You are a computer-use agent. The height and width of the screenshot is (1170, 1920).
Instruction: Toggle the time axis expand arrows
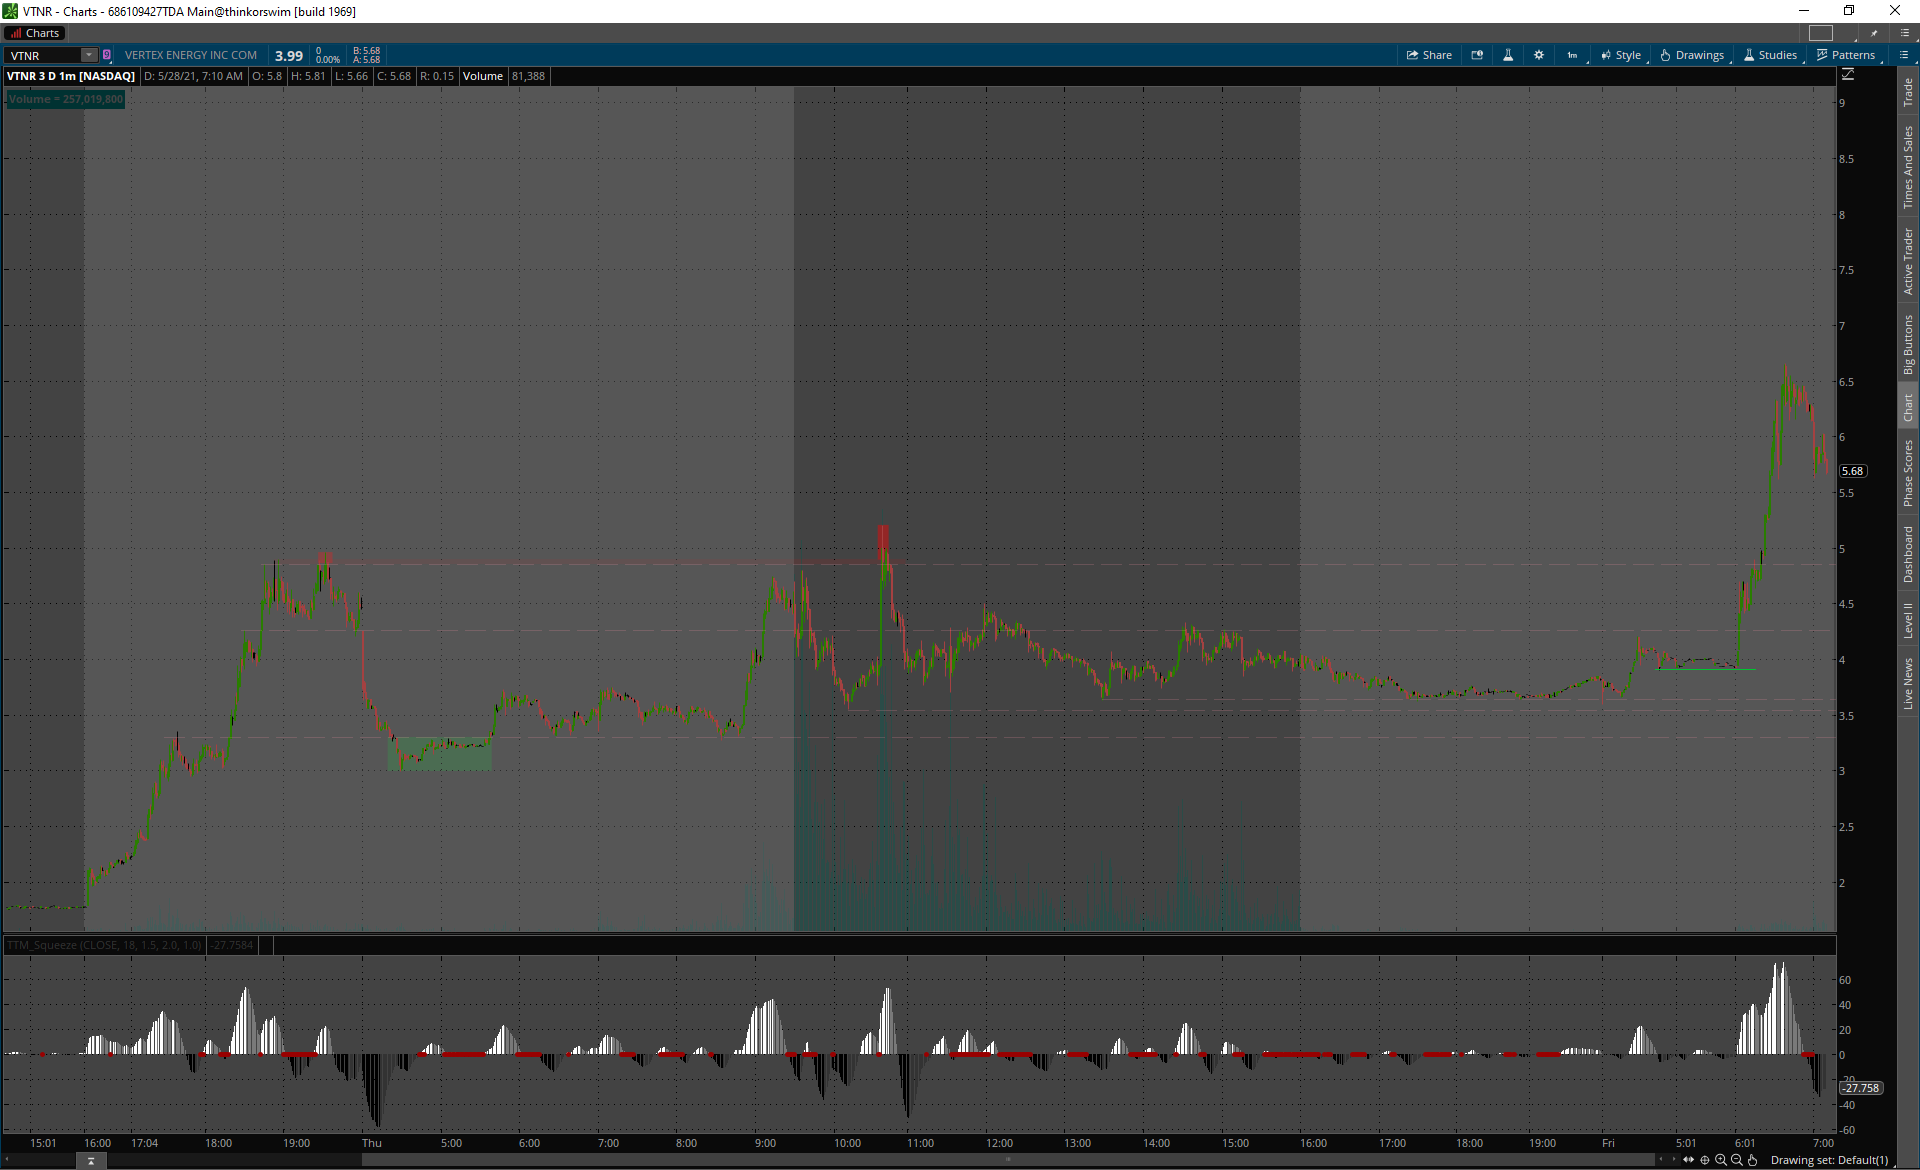1689,1160
